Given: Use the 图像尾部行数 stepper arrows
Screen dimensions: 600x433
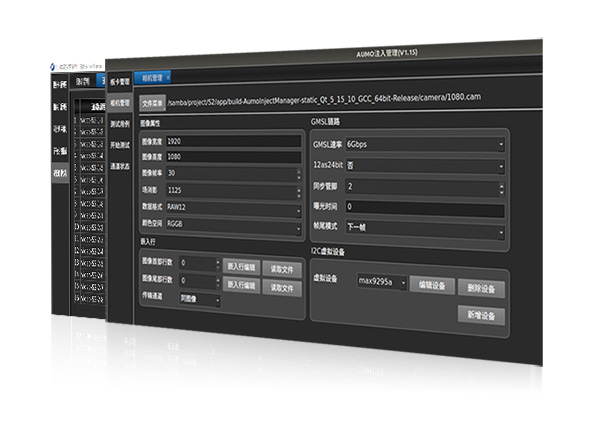Looking at the screenshot, I should coord(218,282).
